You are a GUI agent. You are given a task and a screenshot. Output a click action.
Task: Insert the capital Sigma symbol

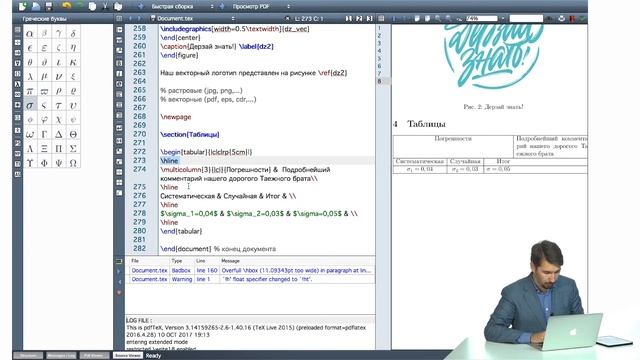pos(73,148)
